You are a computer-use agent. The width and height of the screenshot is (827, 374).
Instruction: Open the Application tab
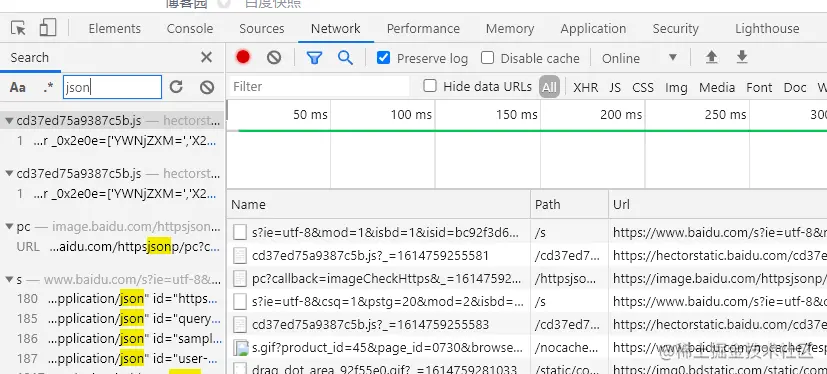pyautogui.click(x=593, y=28)
